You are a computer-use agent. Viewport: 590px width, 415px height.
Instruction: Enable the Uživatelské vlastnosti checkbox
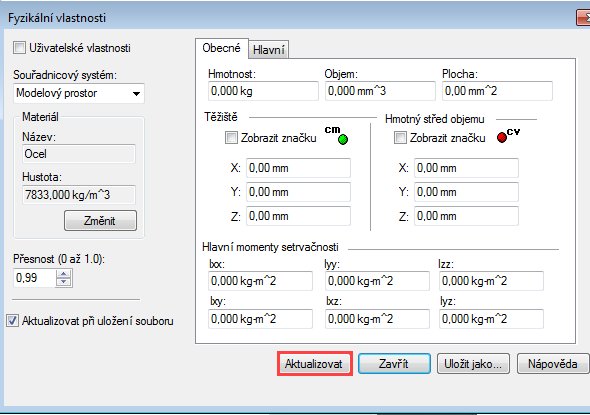19,48
